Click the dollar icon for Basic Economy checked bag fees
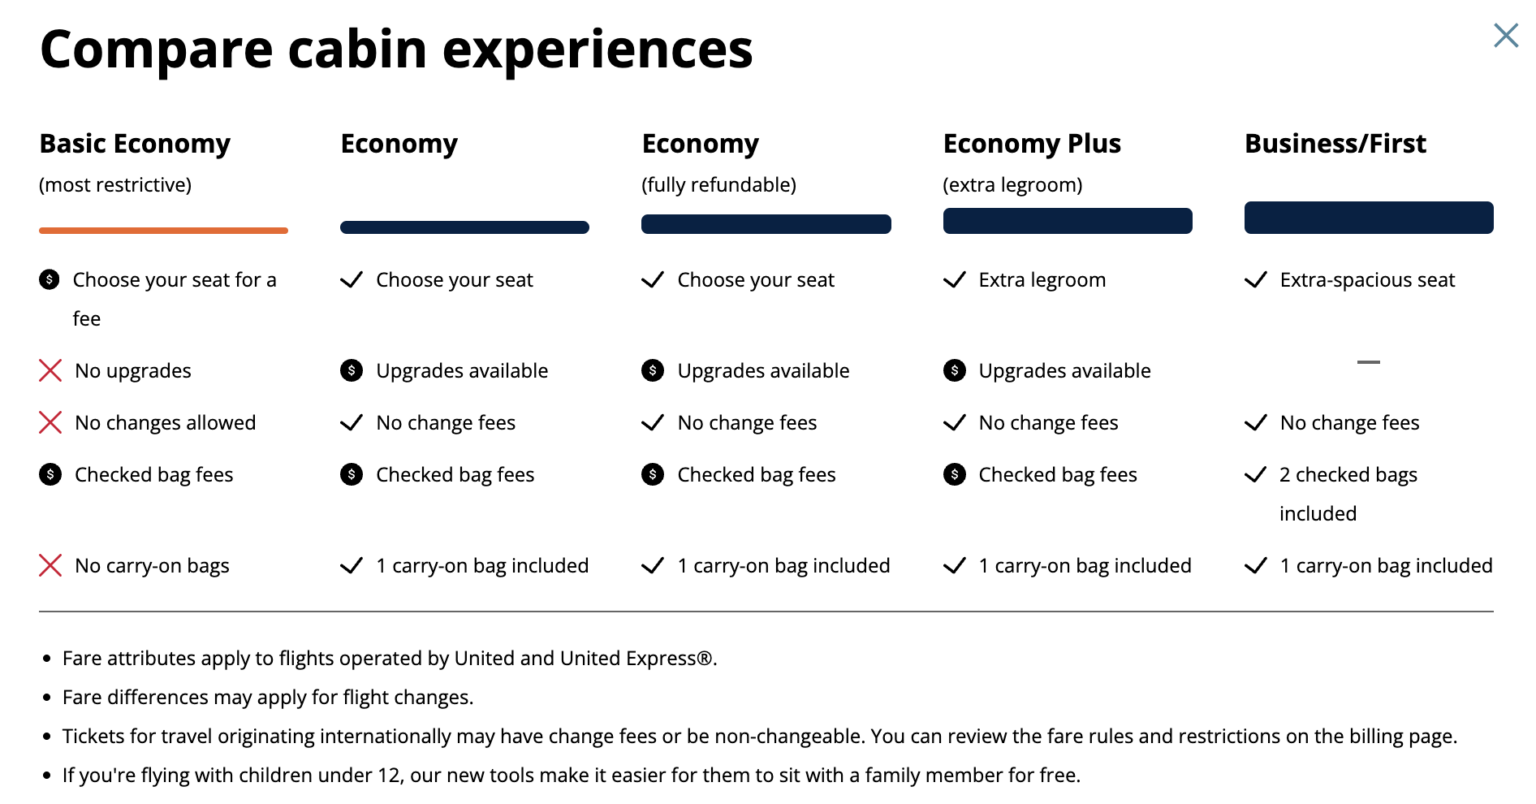This screenshot has height=804, width=1536. tap(50, 474)
